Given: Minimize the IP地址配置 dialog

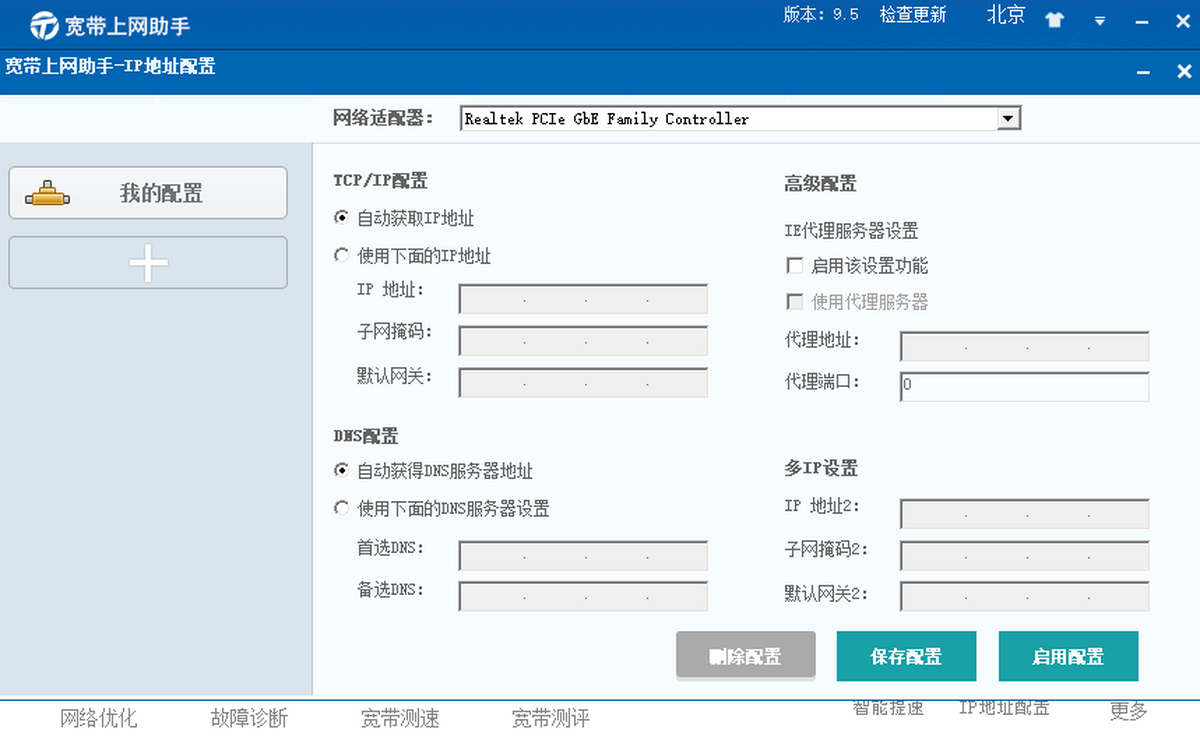Looking at the screenshot, I should tap(1144, 72).
